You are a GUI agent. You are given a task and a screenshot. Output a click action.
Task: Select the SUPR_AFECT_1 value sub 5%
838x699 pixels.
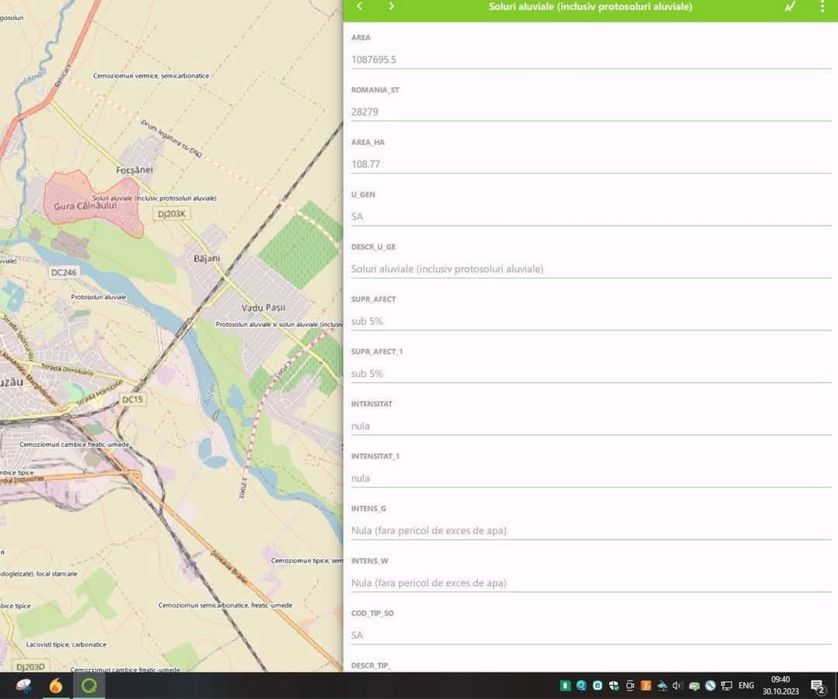367,374
